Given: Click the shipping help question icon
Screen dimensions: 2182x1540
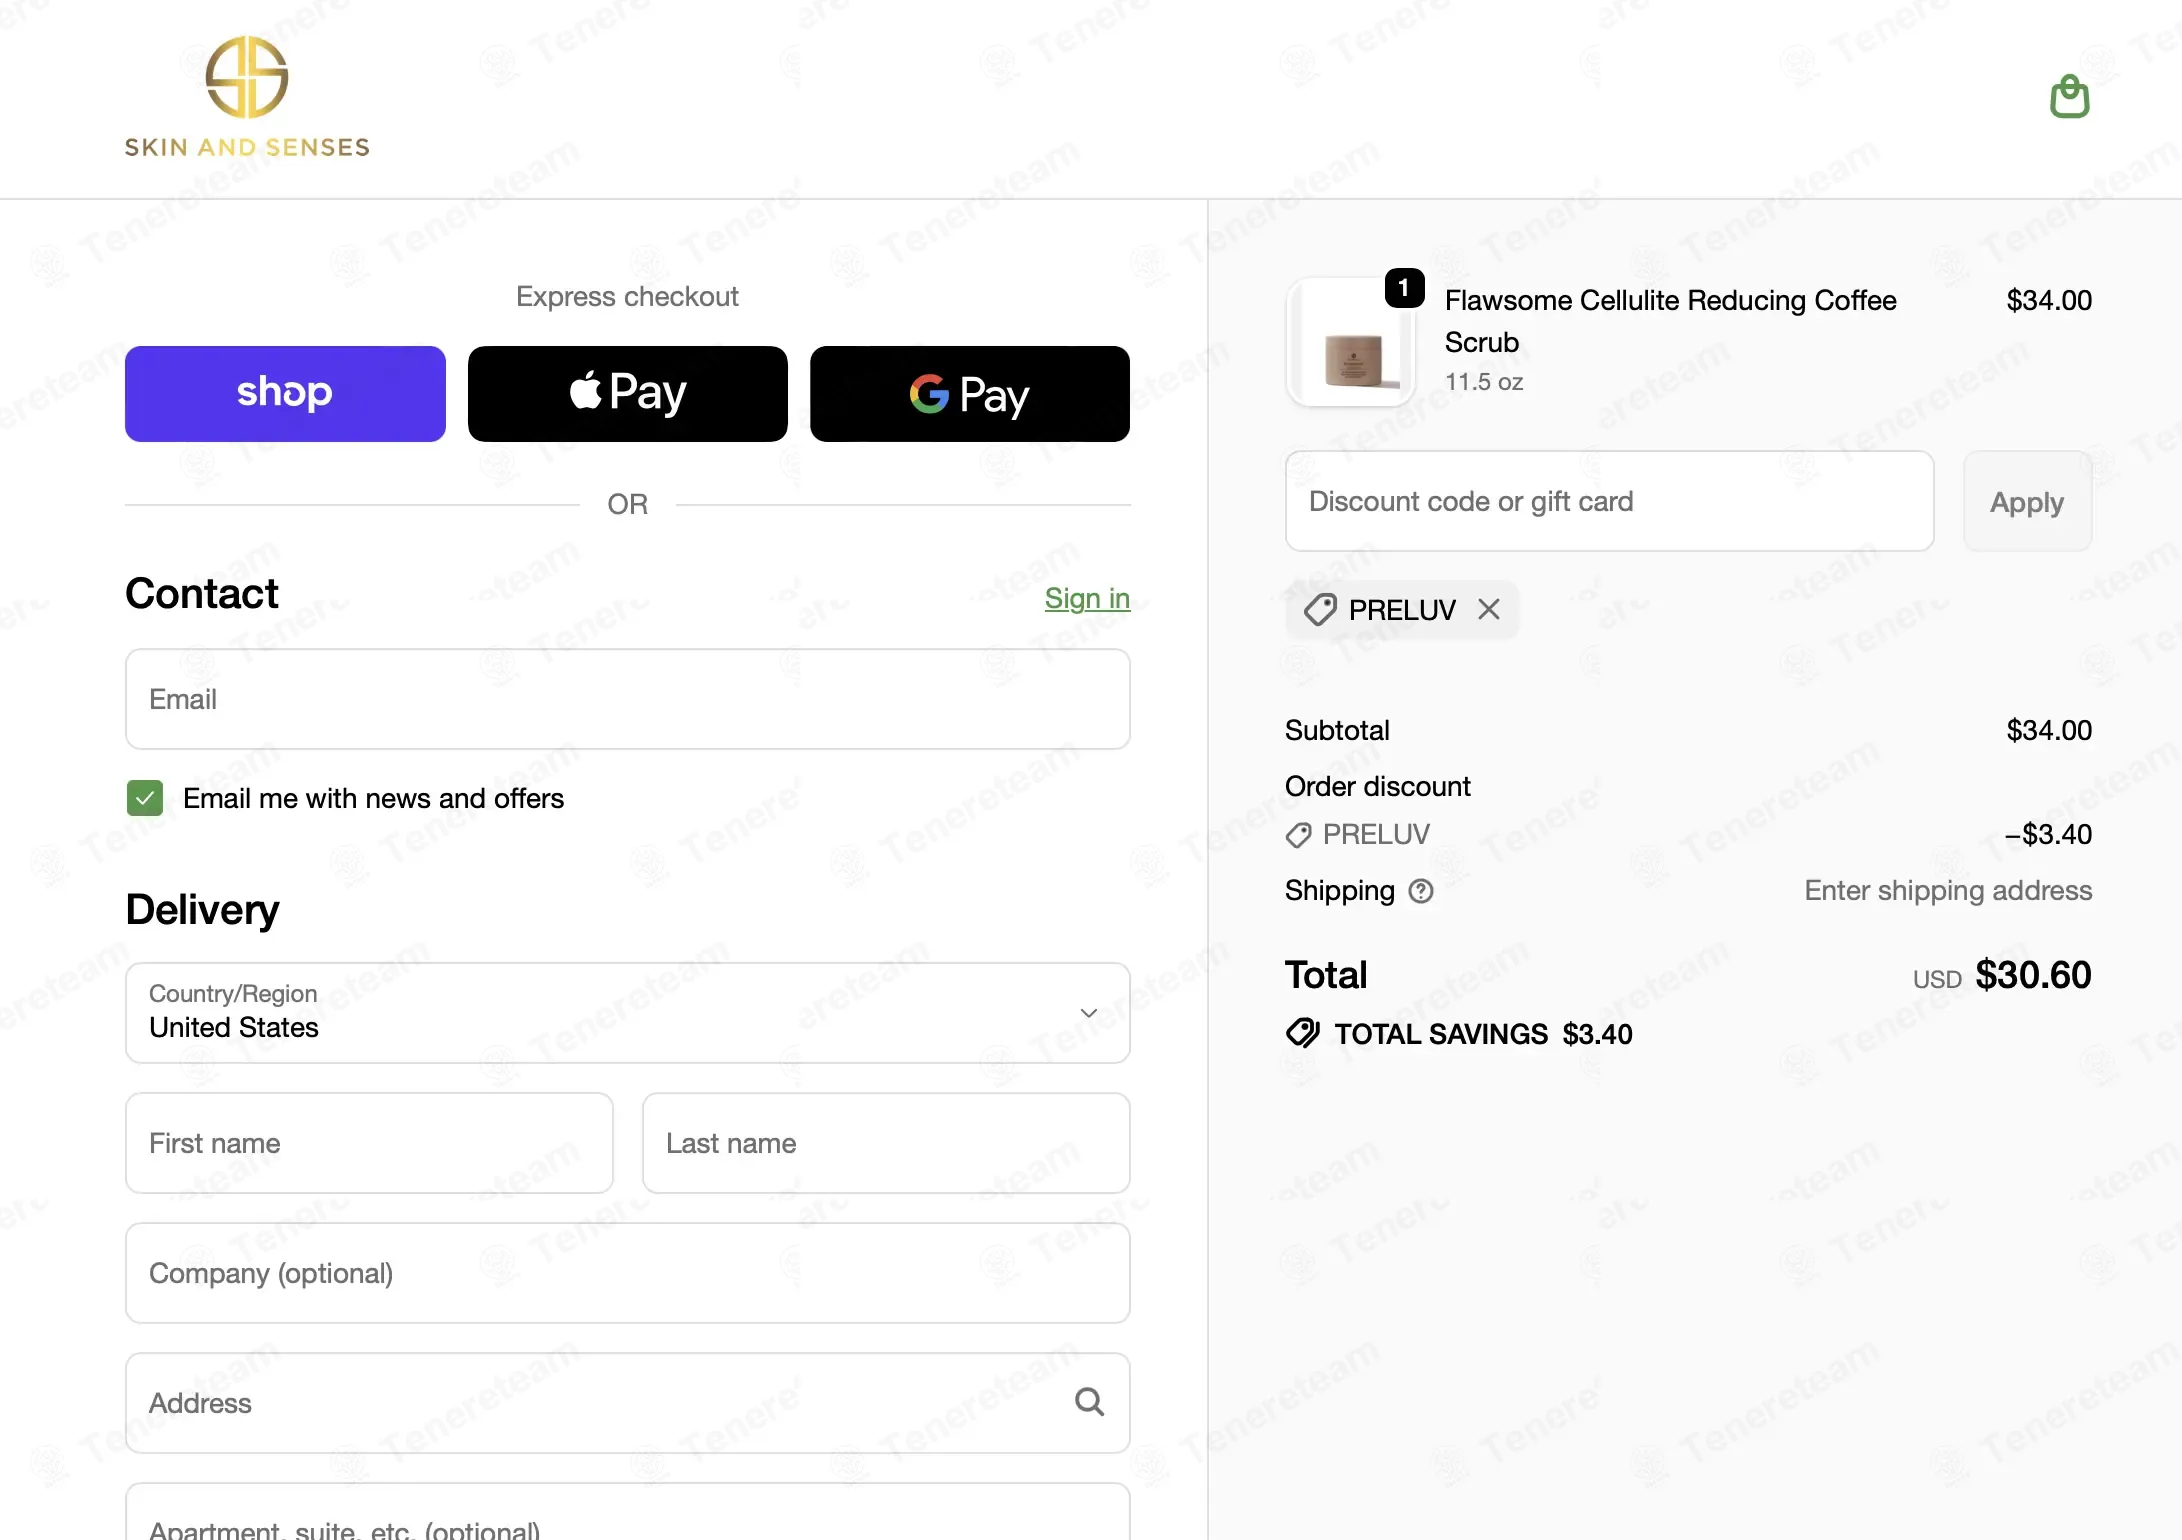Looking at the screenshot, I should point(1421,891).
